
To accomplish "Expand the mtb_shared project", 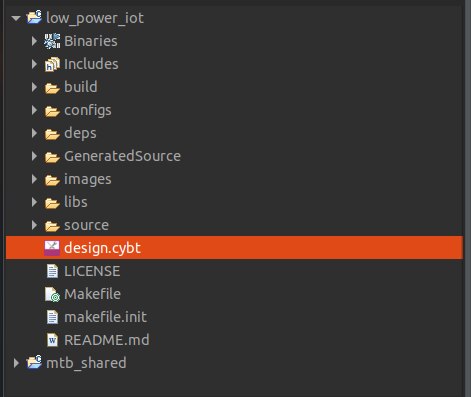I will pyautogui.click(x=16, y=363).
